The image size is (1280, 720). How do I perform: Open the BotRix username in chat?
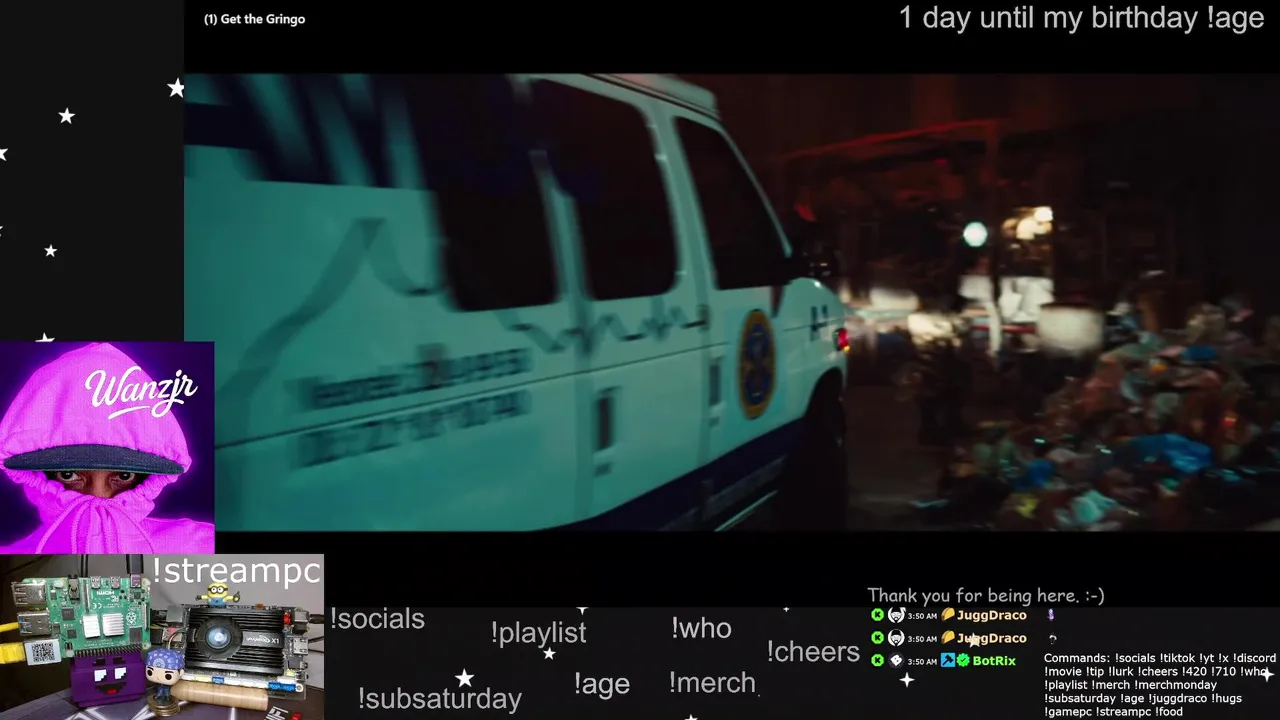point(994,661)
